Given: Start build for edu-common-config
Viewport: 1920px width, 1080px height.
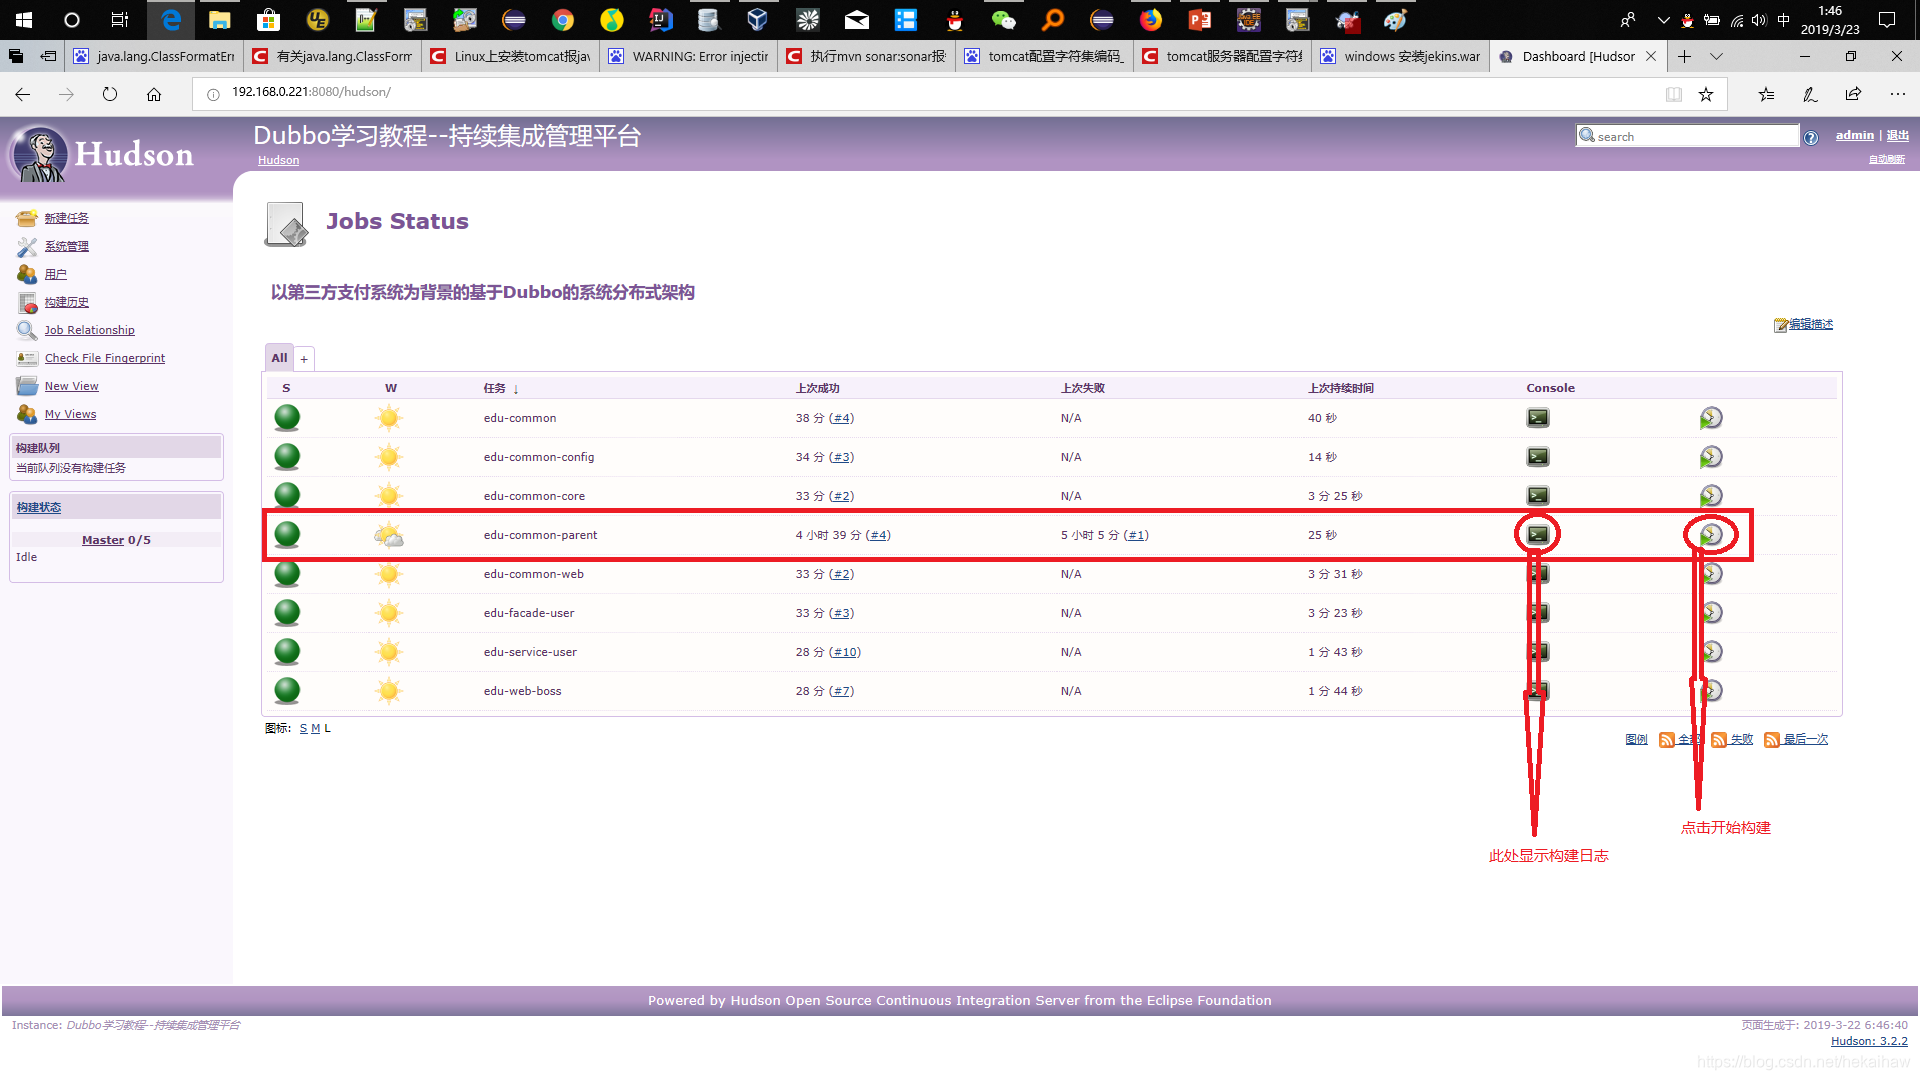Looking at the screenshot, I should tap(1711, 457).
